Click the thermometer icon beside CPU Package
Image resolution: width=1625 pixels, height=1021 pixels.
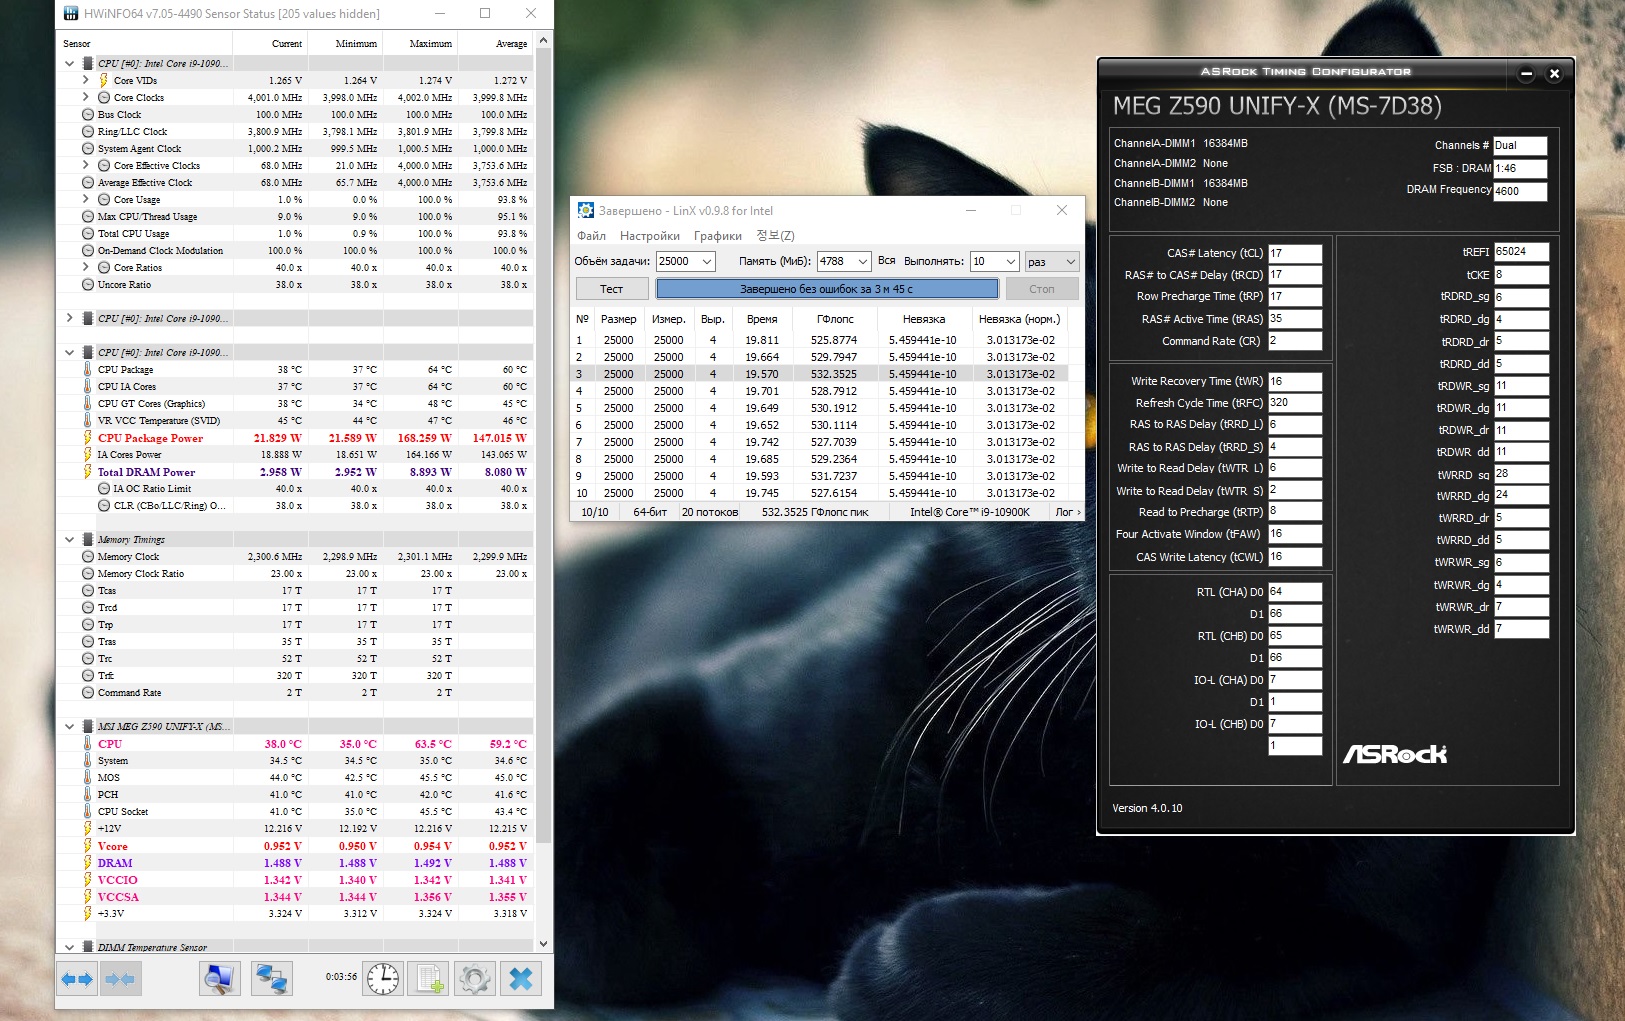pyautogui.click(x=88, y=370)
